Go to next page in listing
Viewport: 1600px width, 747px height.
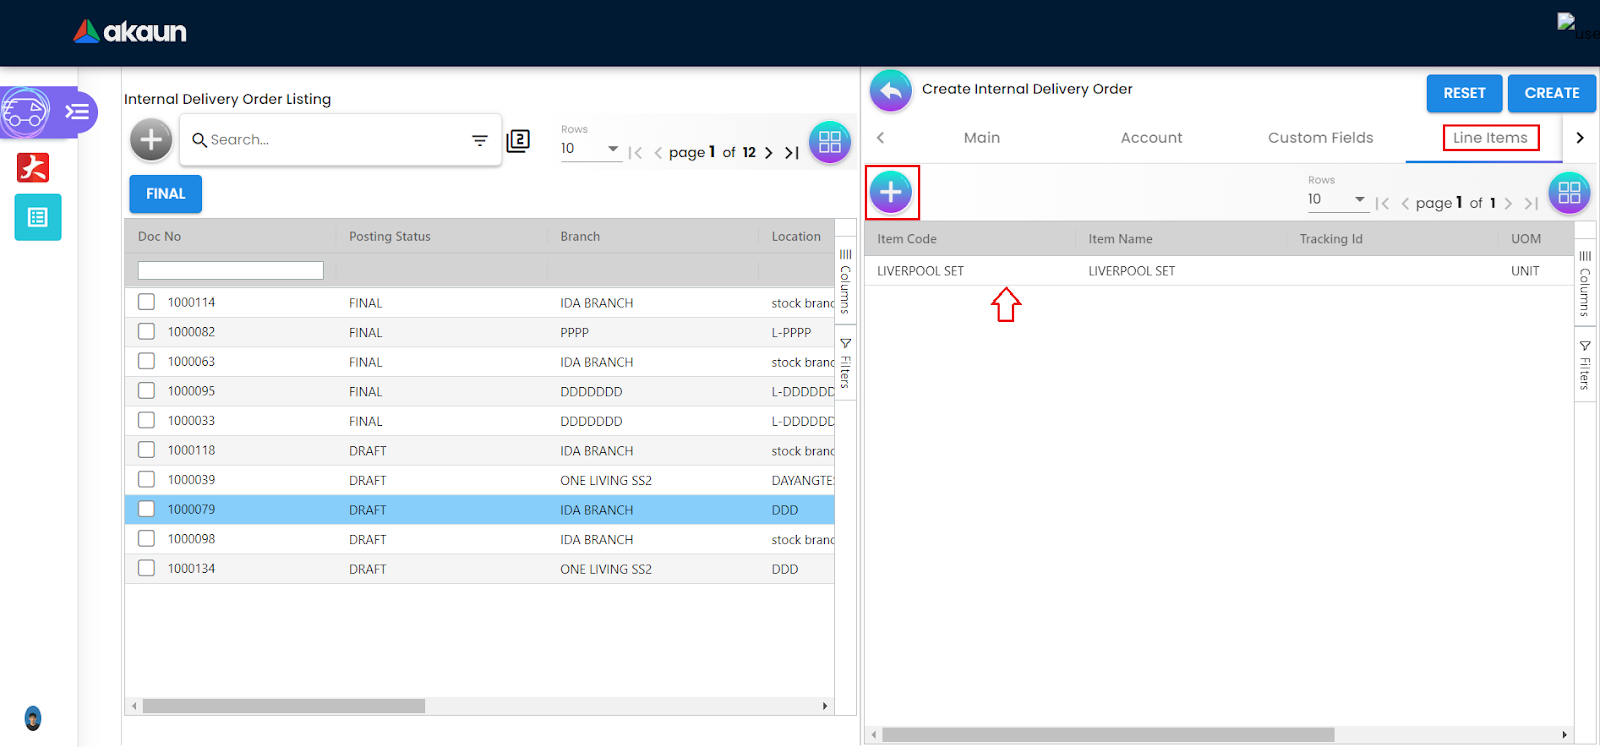point(768,153)
